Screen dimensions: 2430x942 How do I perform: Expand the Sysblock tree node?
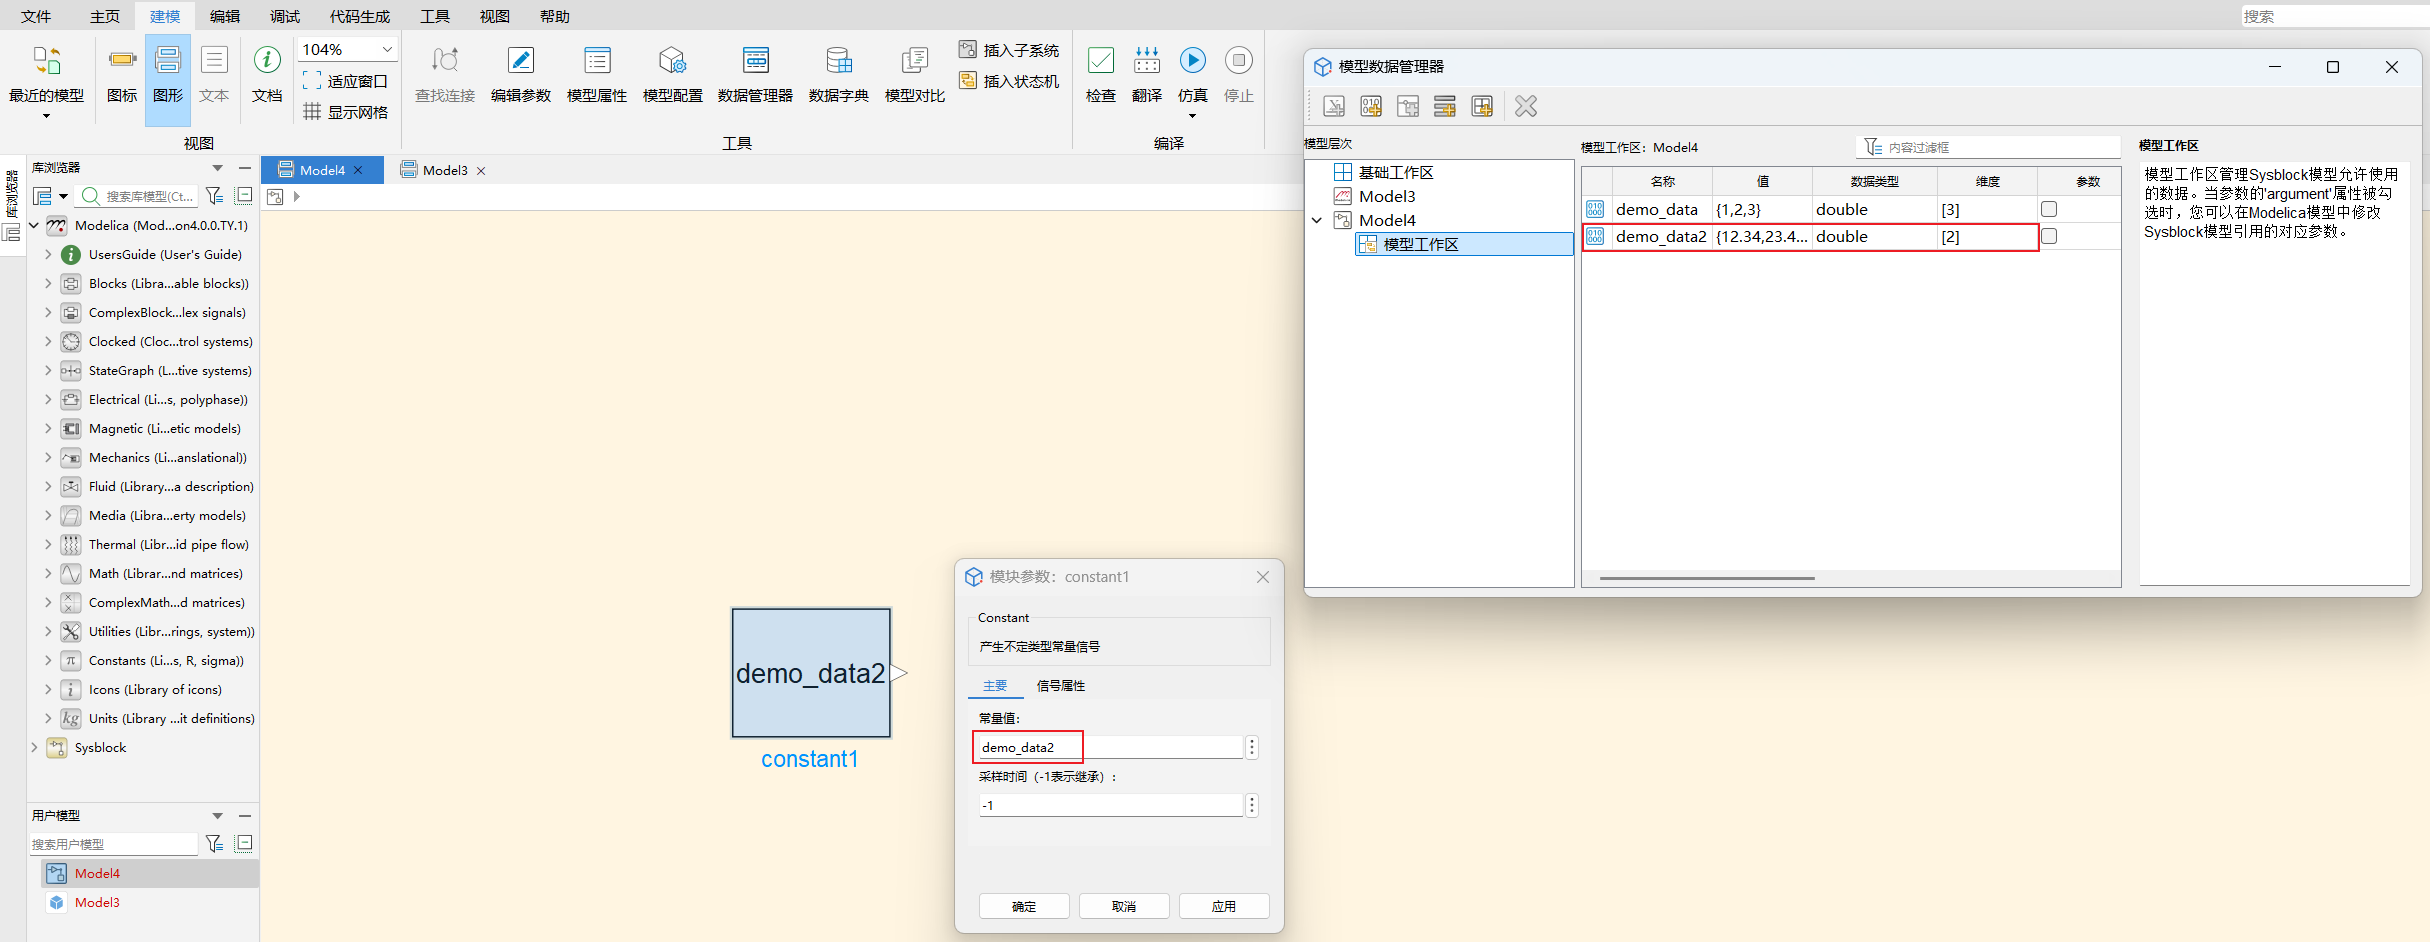34,748
